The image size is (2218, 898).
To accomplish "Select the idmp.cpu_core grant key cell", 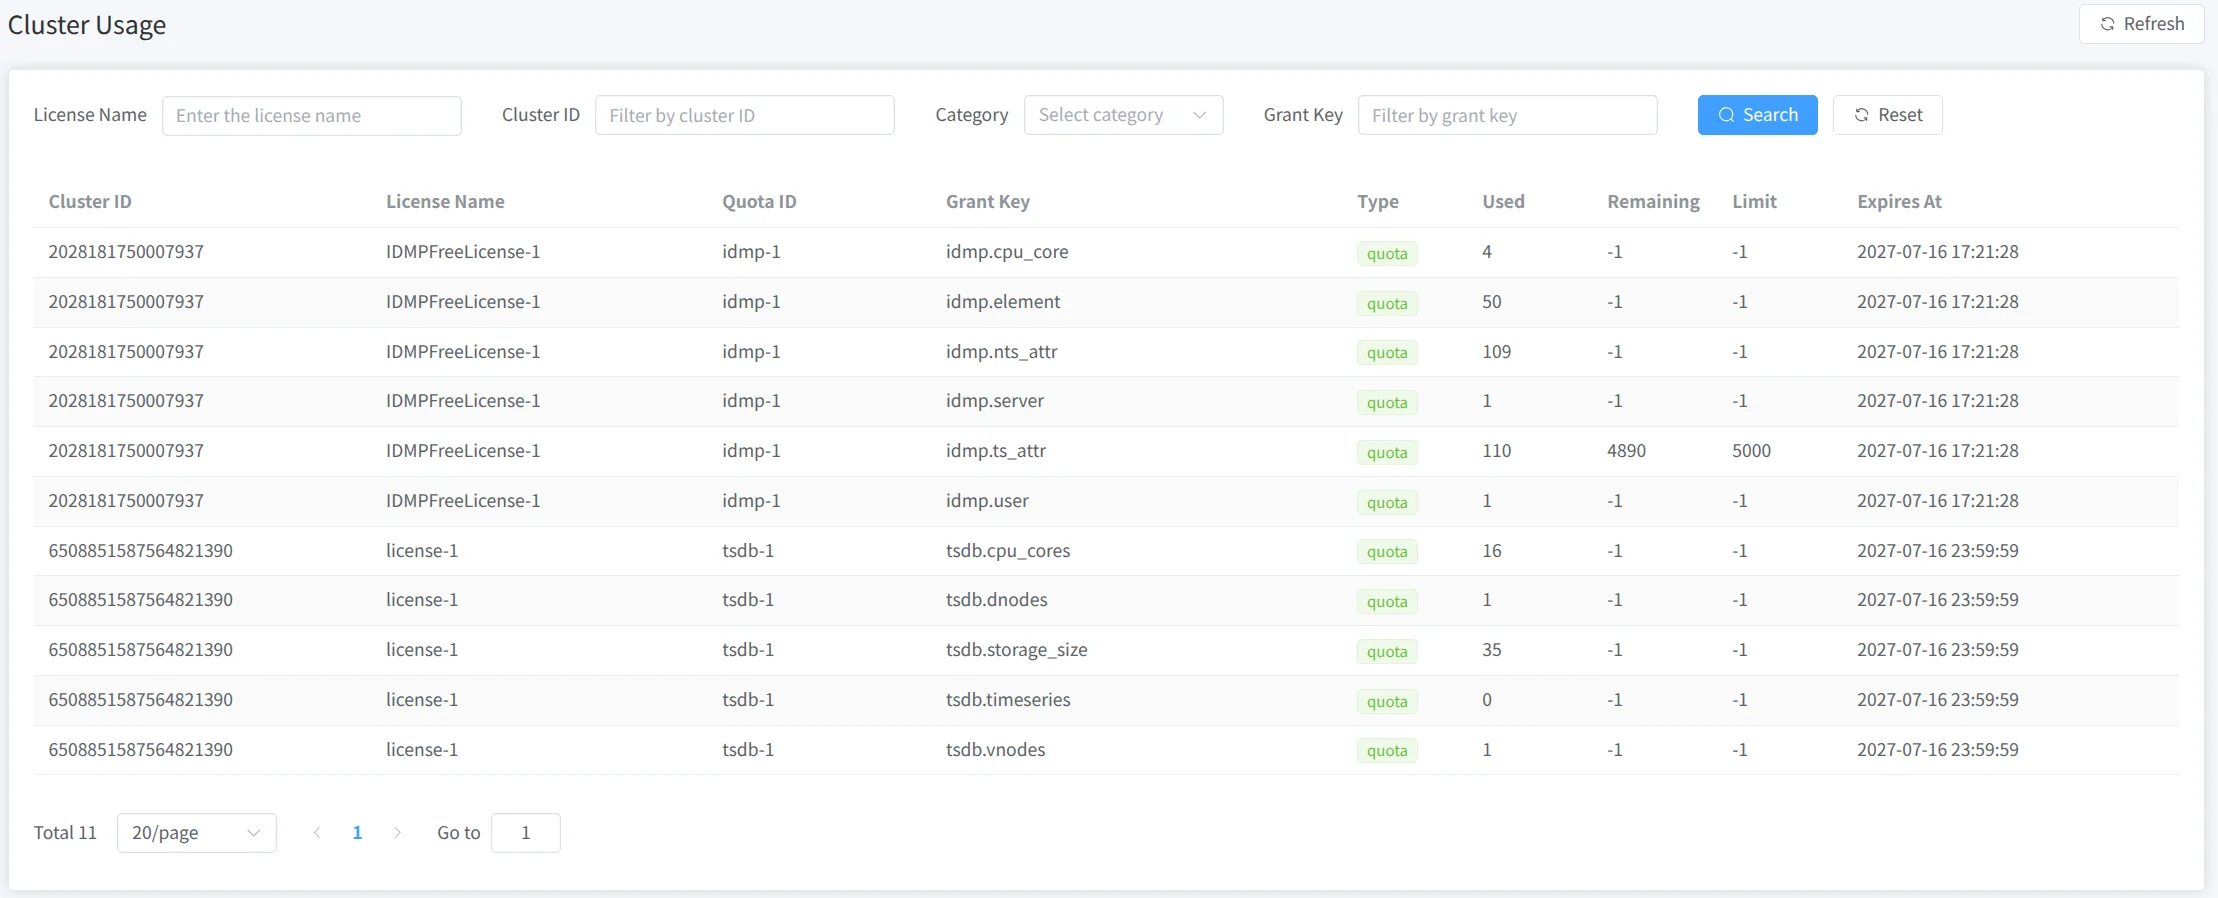I will coord(1007,252).
